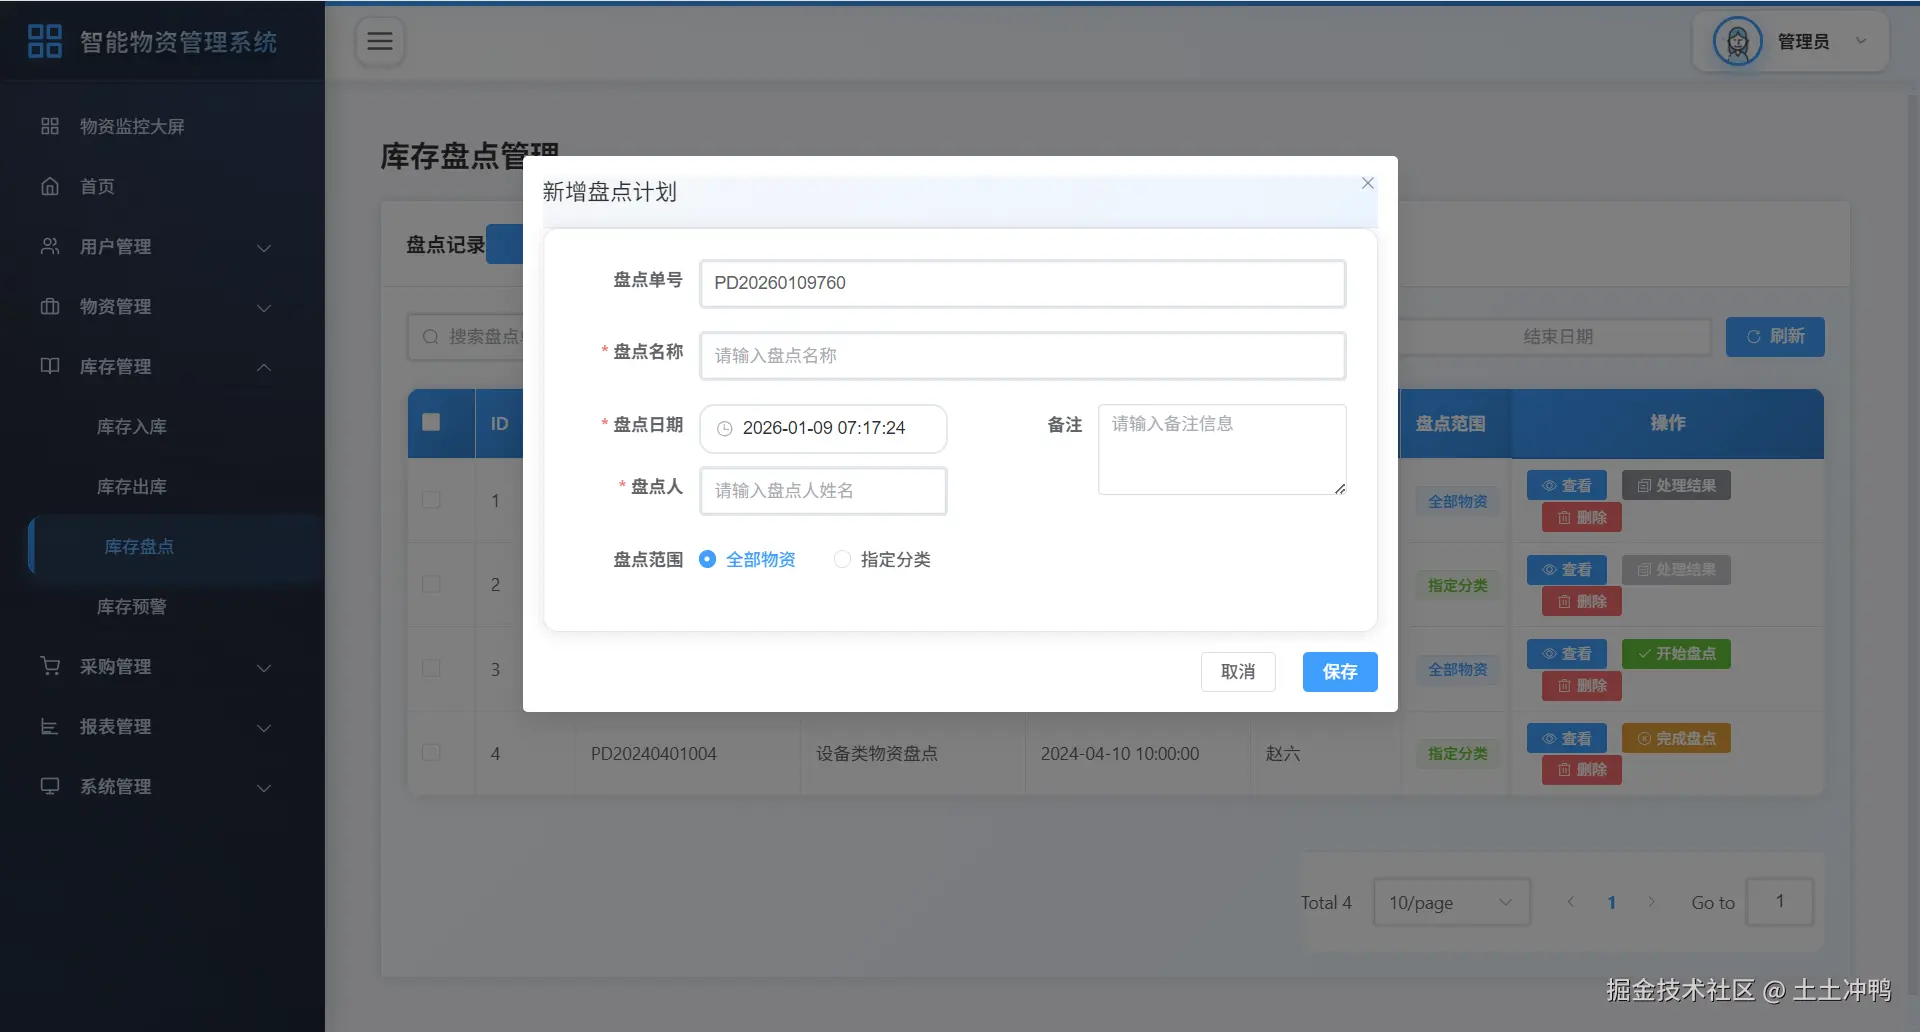Image resolution: width=1920 pixels, height=1032 pixels.
Task: Click the 刷新 refresh button
Action: 1775,337
